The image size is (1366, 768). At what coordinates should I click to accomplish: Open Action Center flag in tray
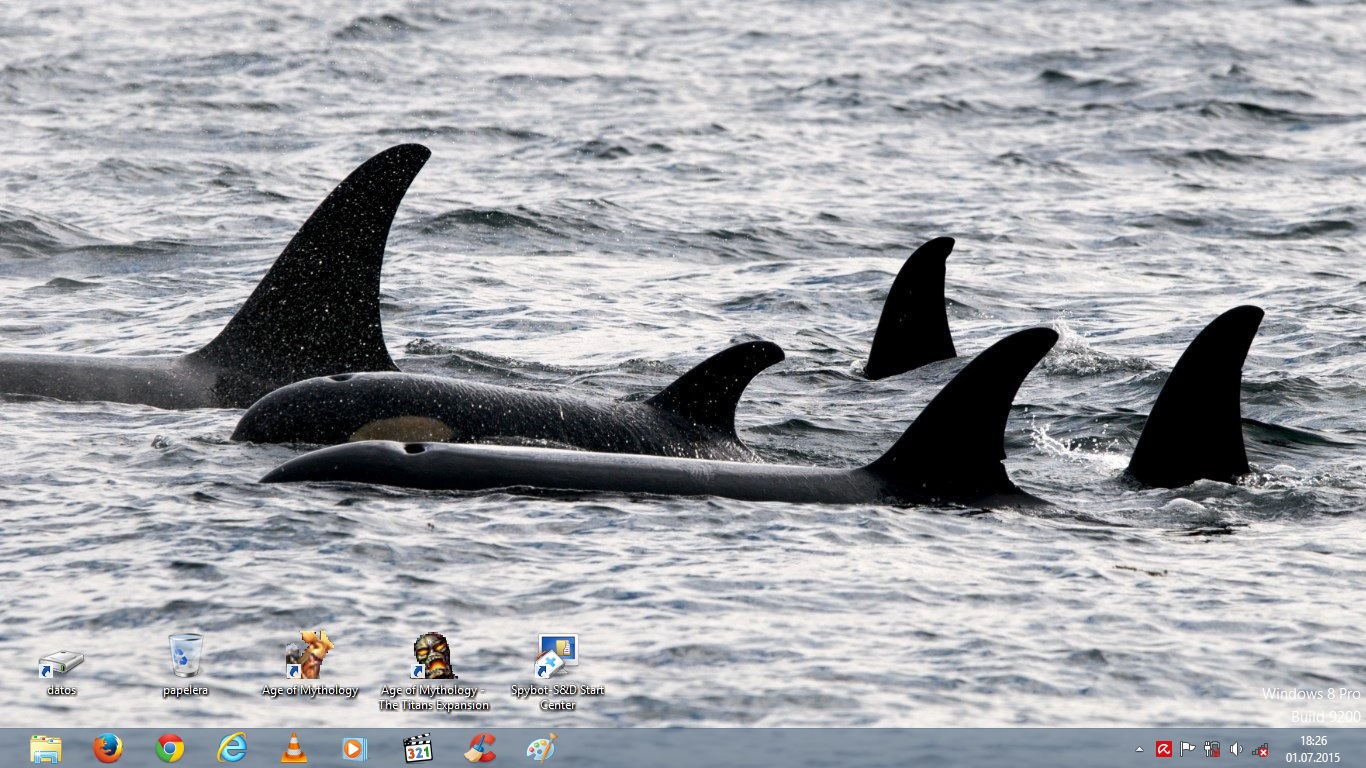(1188, 749)
